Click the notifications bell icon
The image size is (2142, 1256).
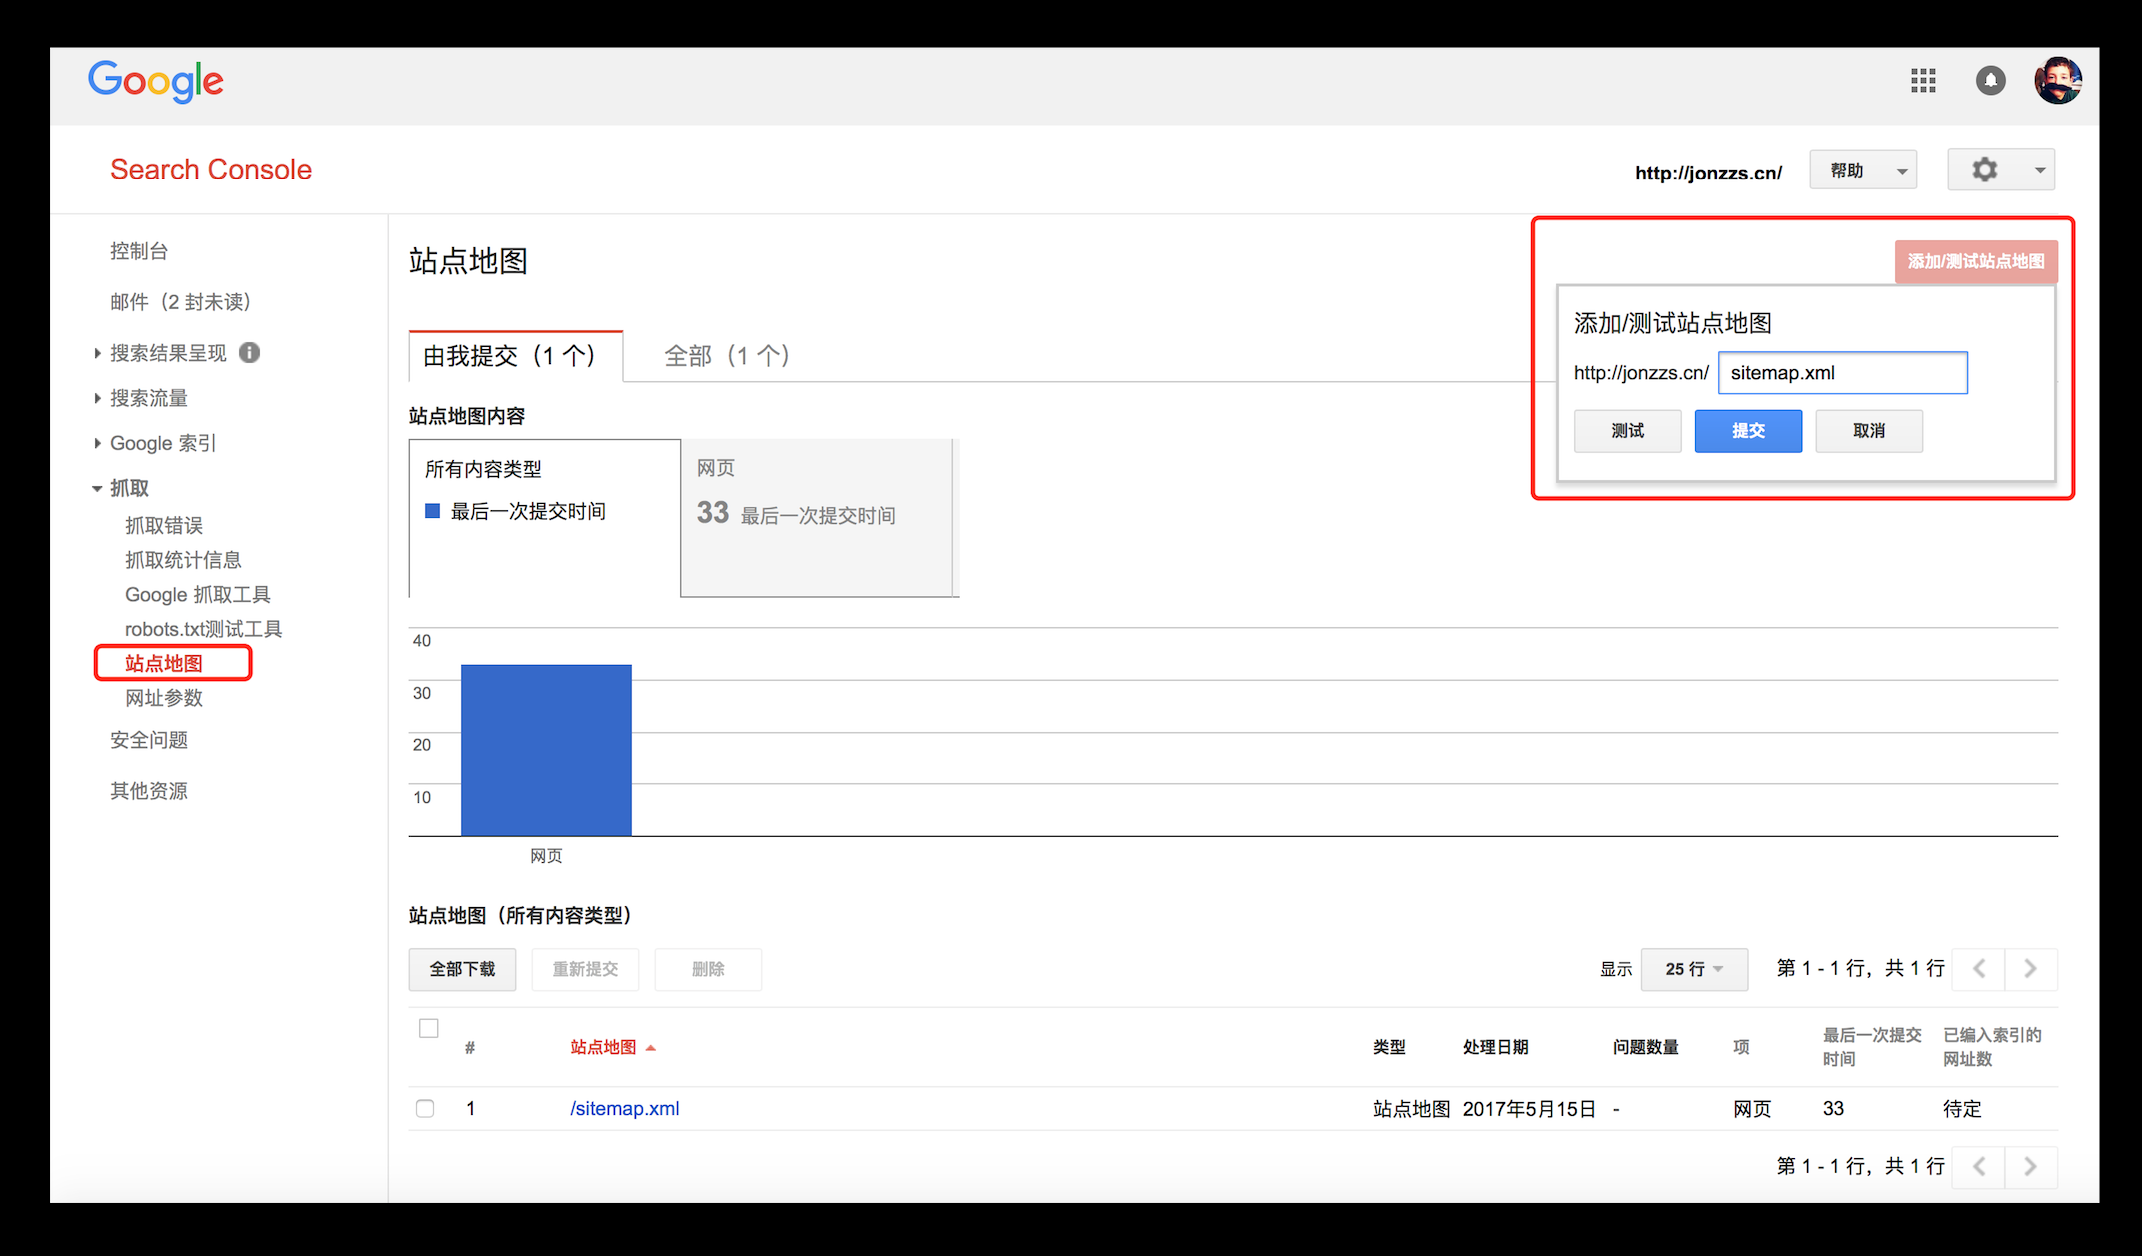pyautogui.click(x=1990, y=81)
